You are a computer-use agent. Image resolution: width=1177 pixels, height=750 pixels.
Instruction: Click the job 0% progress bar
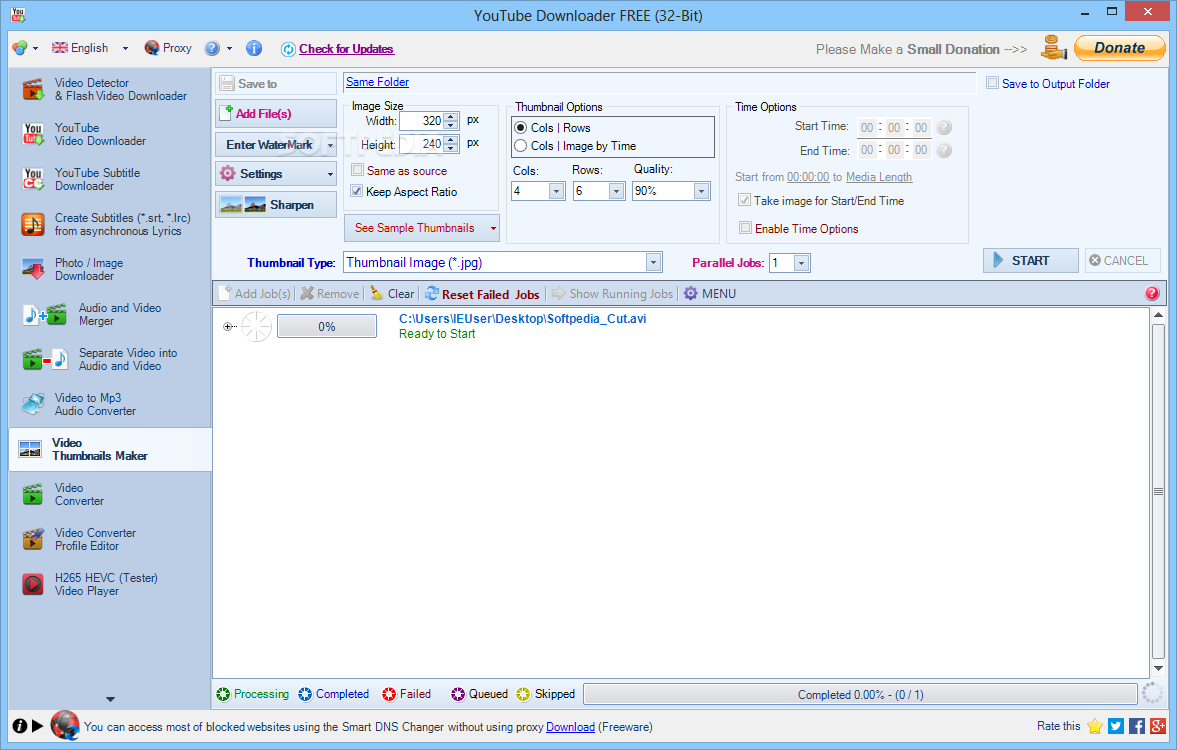[x=327, y=327]
